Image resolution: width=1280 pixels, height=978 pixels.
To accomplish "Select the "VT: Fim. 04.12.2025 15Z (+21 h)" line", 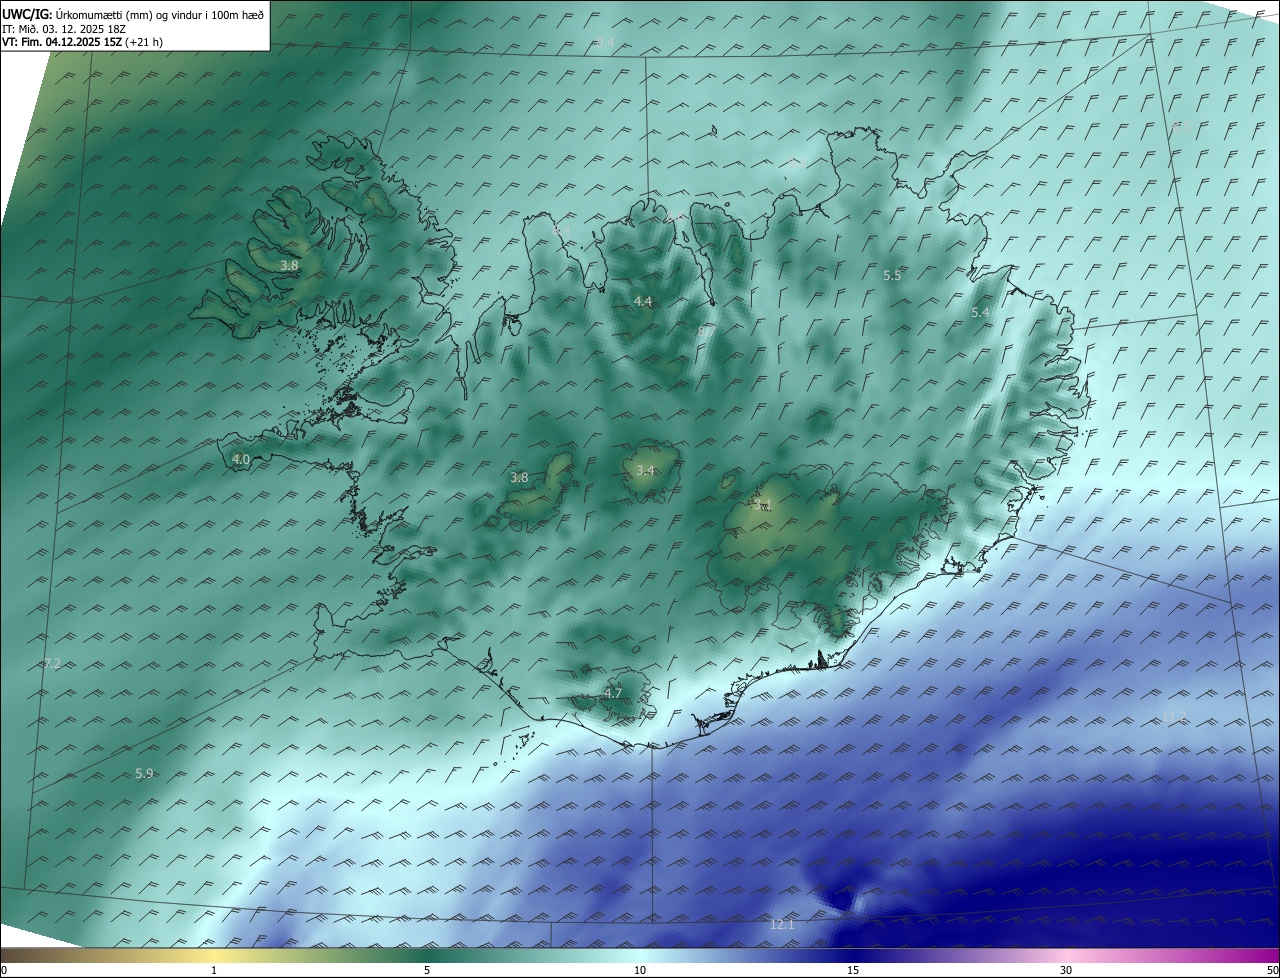I will tap(83, 43).
